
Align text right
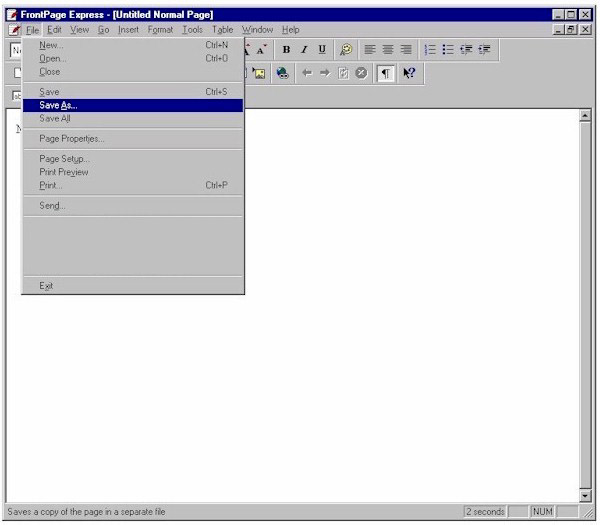pos(406,50)
